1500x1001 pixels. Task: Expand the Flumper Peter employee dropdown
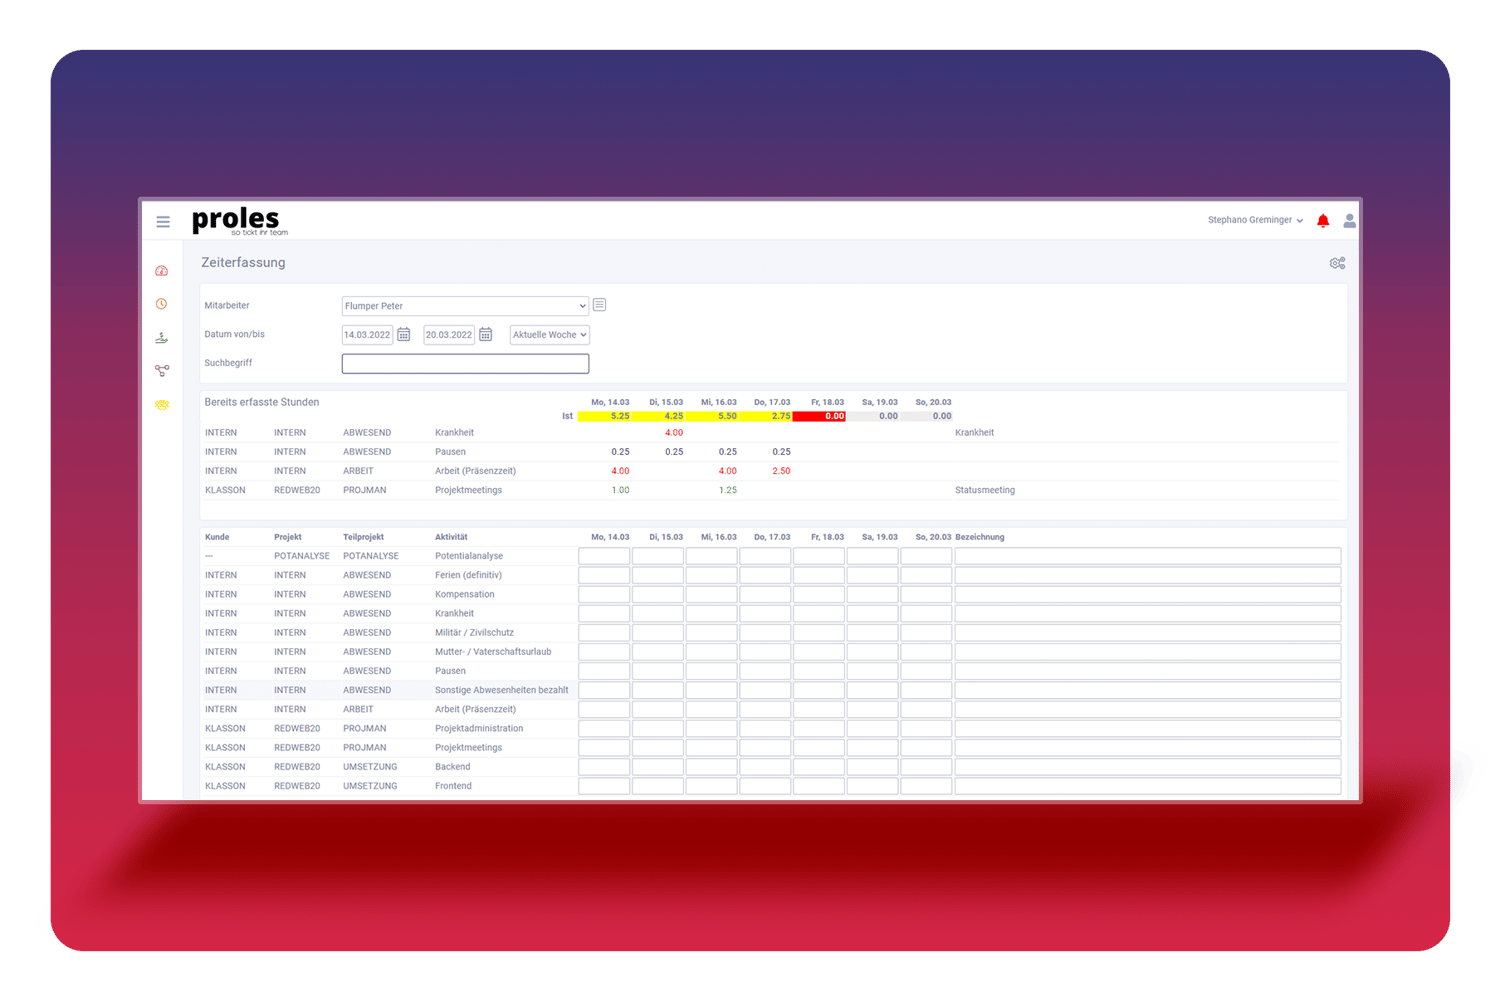465,306
